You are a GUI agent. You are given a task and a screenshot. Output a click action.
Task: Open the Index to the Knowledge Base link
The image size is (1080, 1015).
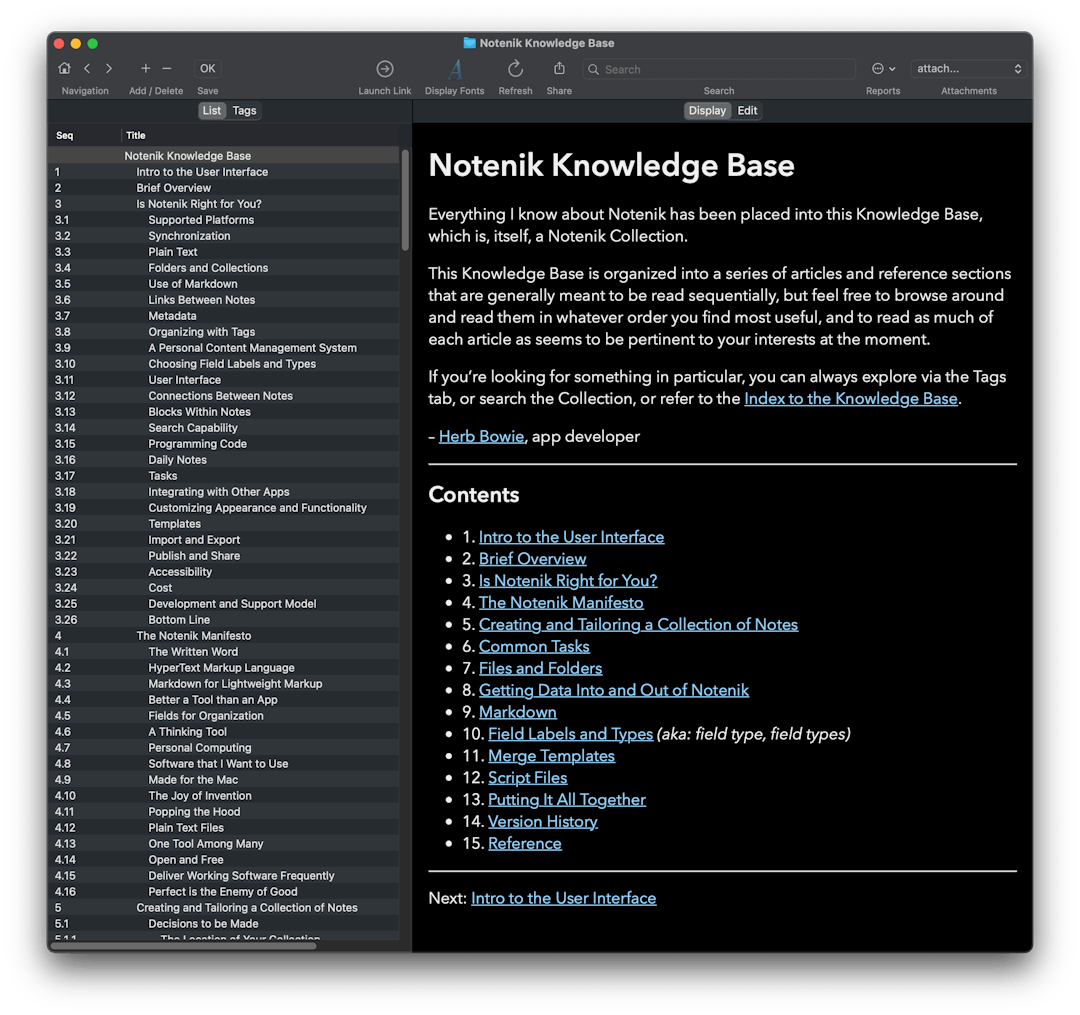pos(850,398)
